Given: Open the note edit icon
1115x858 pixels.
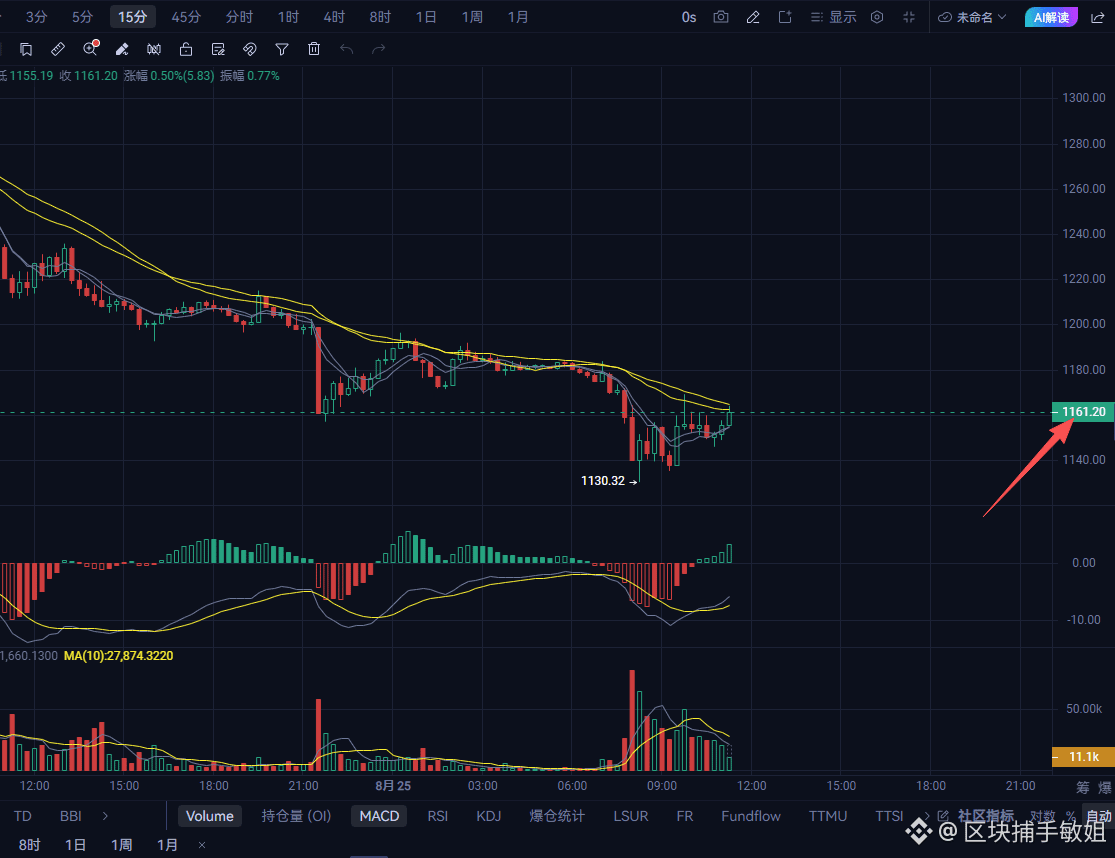Looking at the screenshot, I should pyautogui.click(x=218, y=49).
